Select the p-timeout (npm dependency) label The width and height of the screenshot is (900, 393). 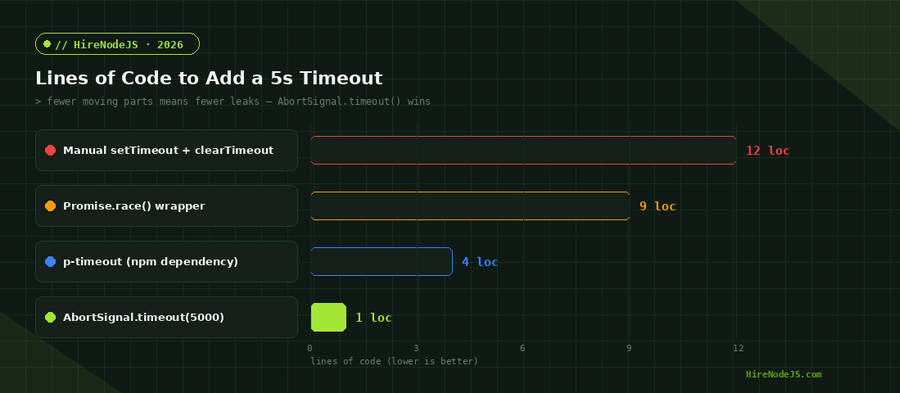166,262
